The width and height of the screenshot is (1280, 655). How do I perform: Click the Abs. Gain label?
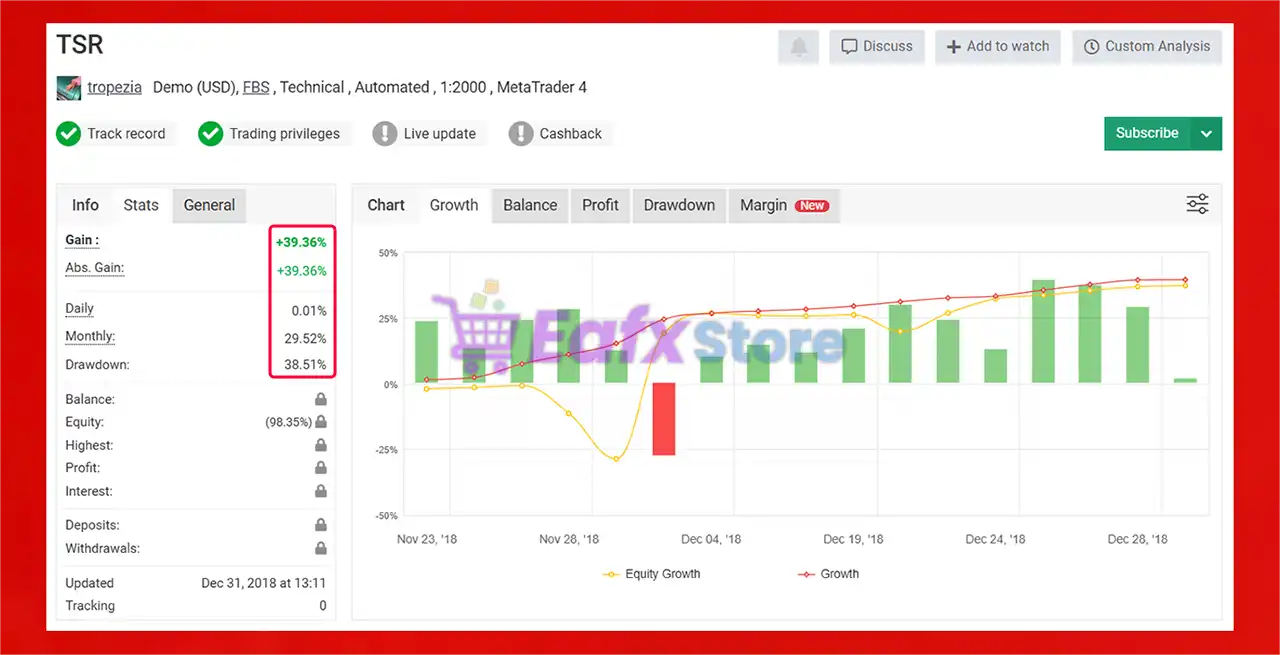click(x=94, y=268)
